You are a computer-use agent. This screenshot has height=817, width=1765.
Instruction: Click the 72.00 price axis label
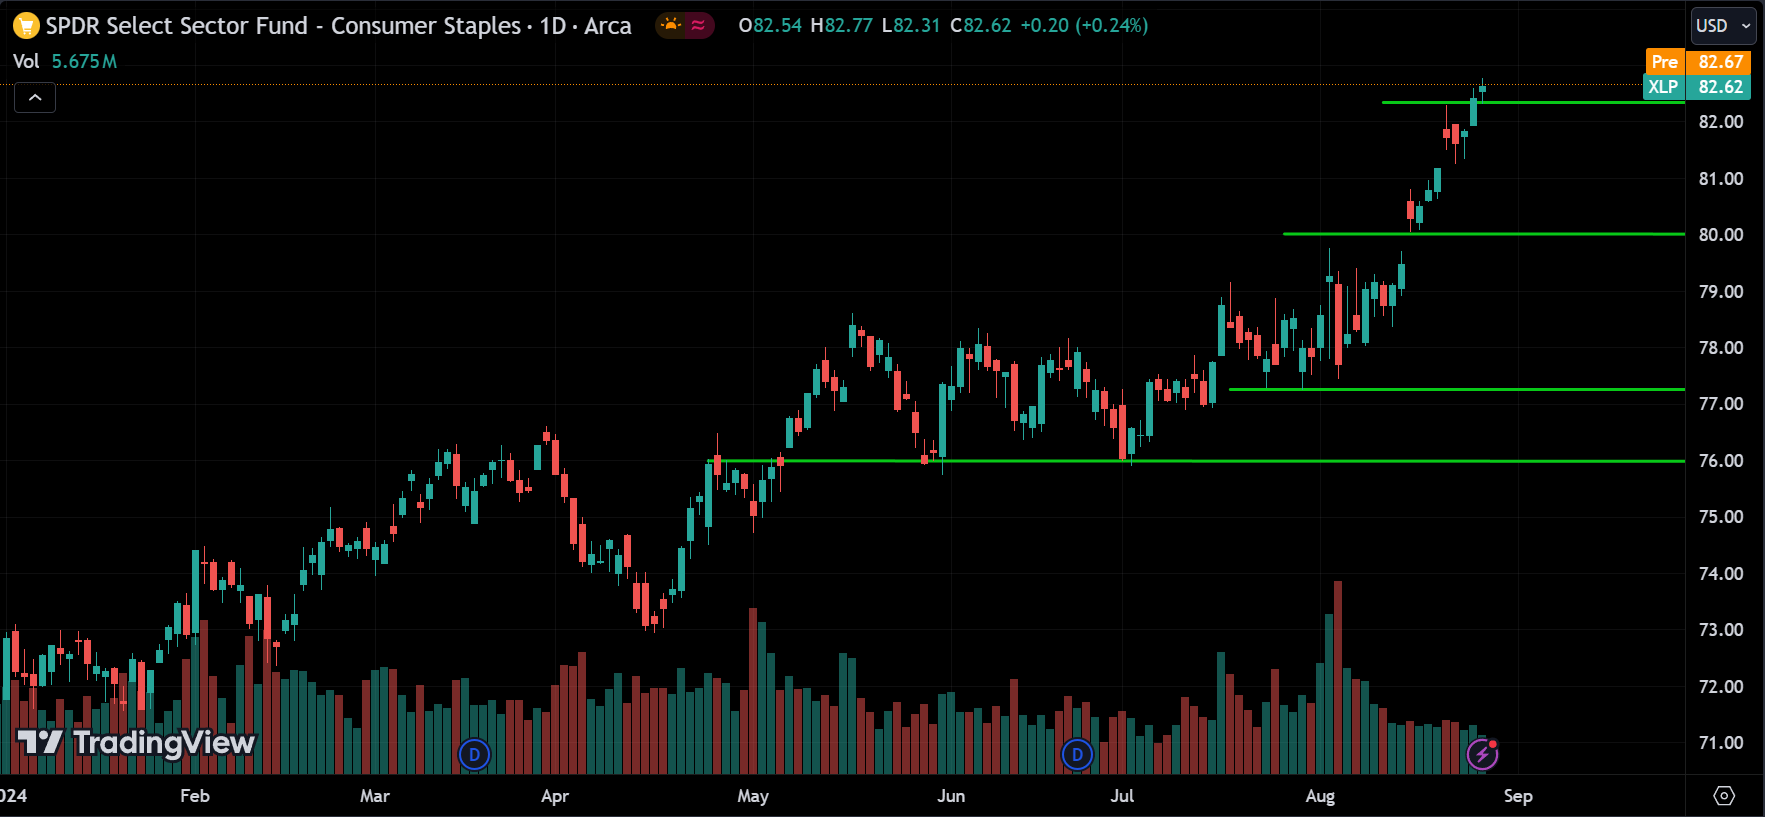tap(1721, 687)
